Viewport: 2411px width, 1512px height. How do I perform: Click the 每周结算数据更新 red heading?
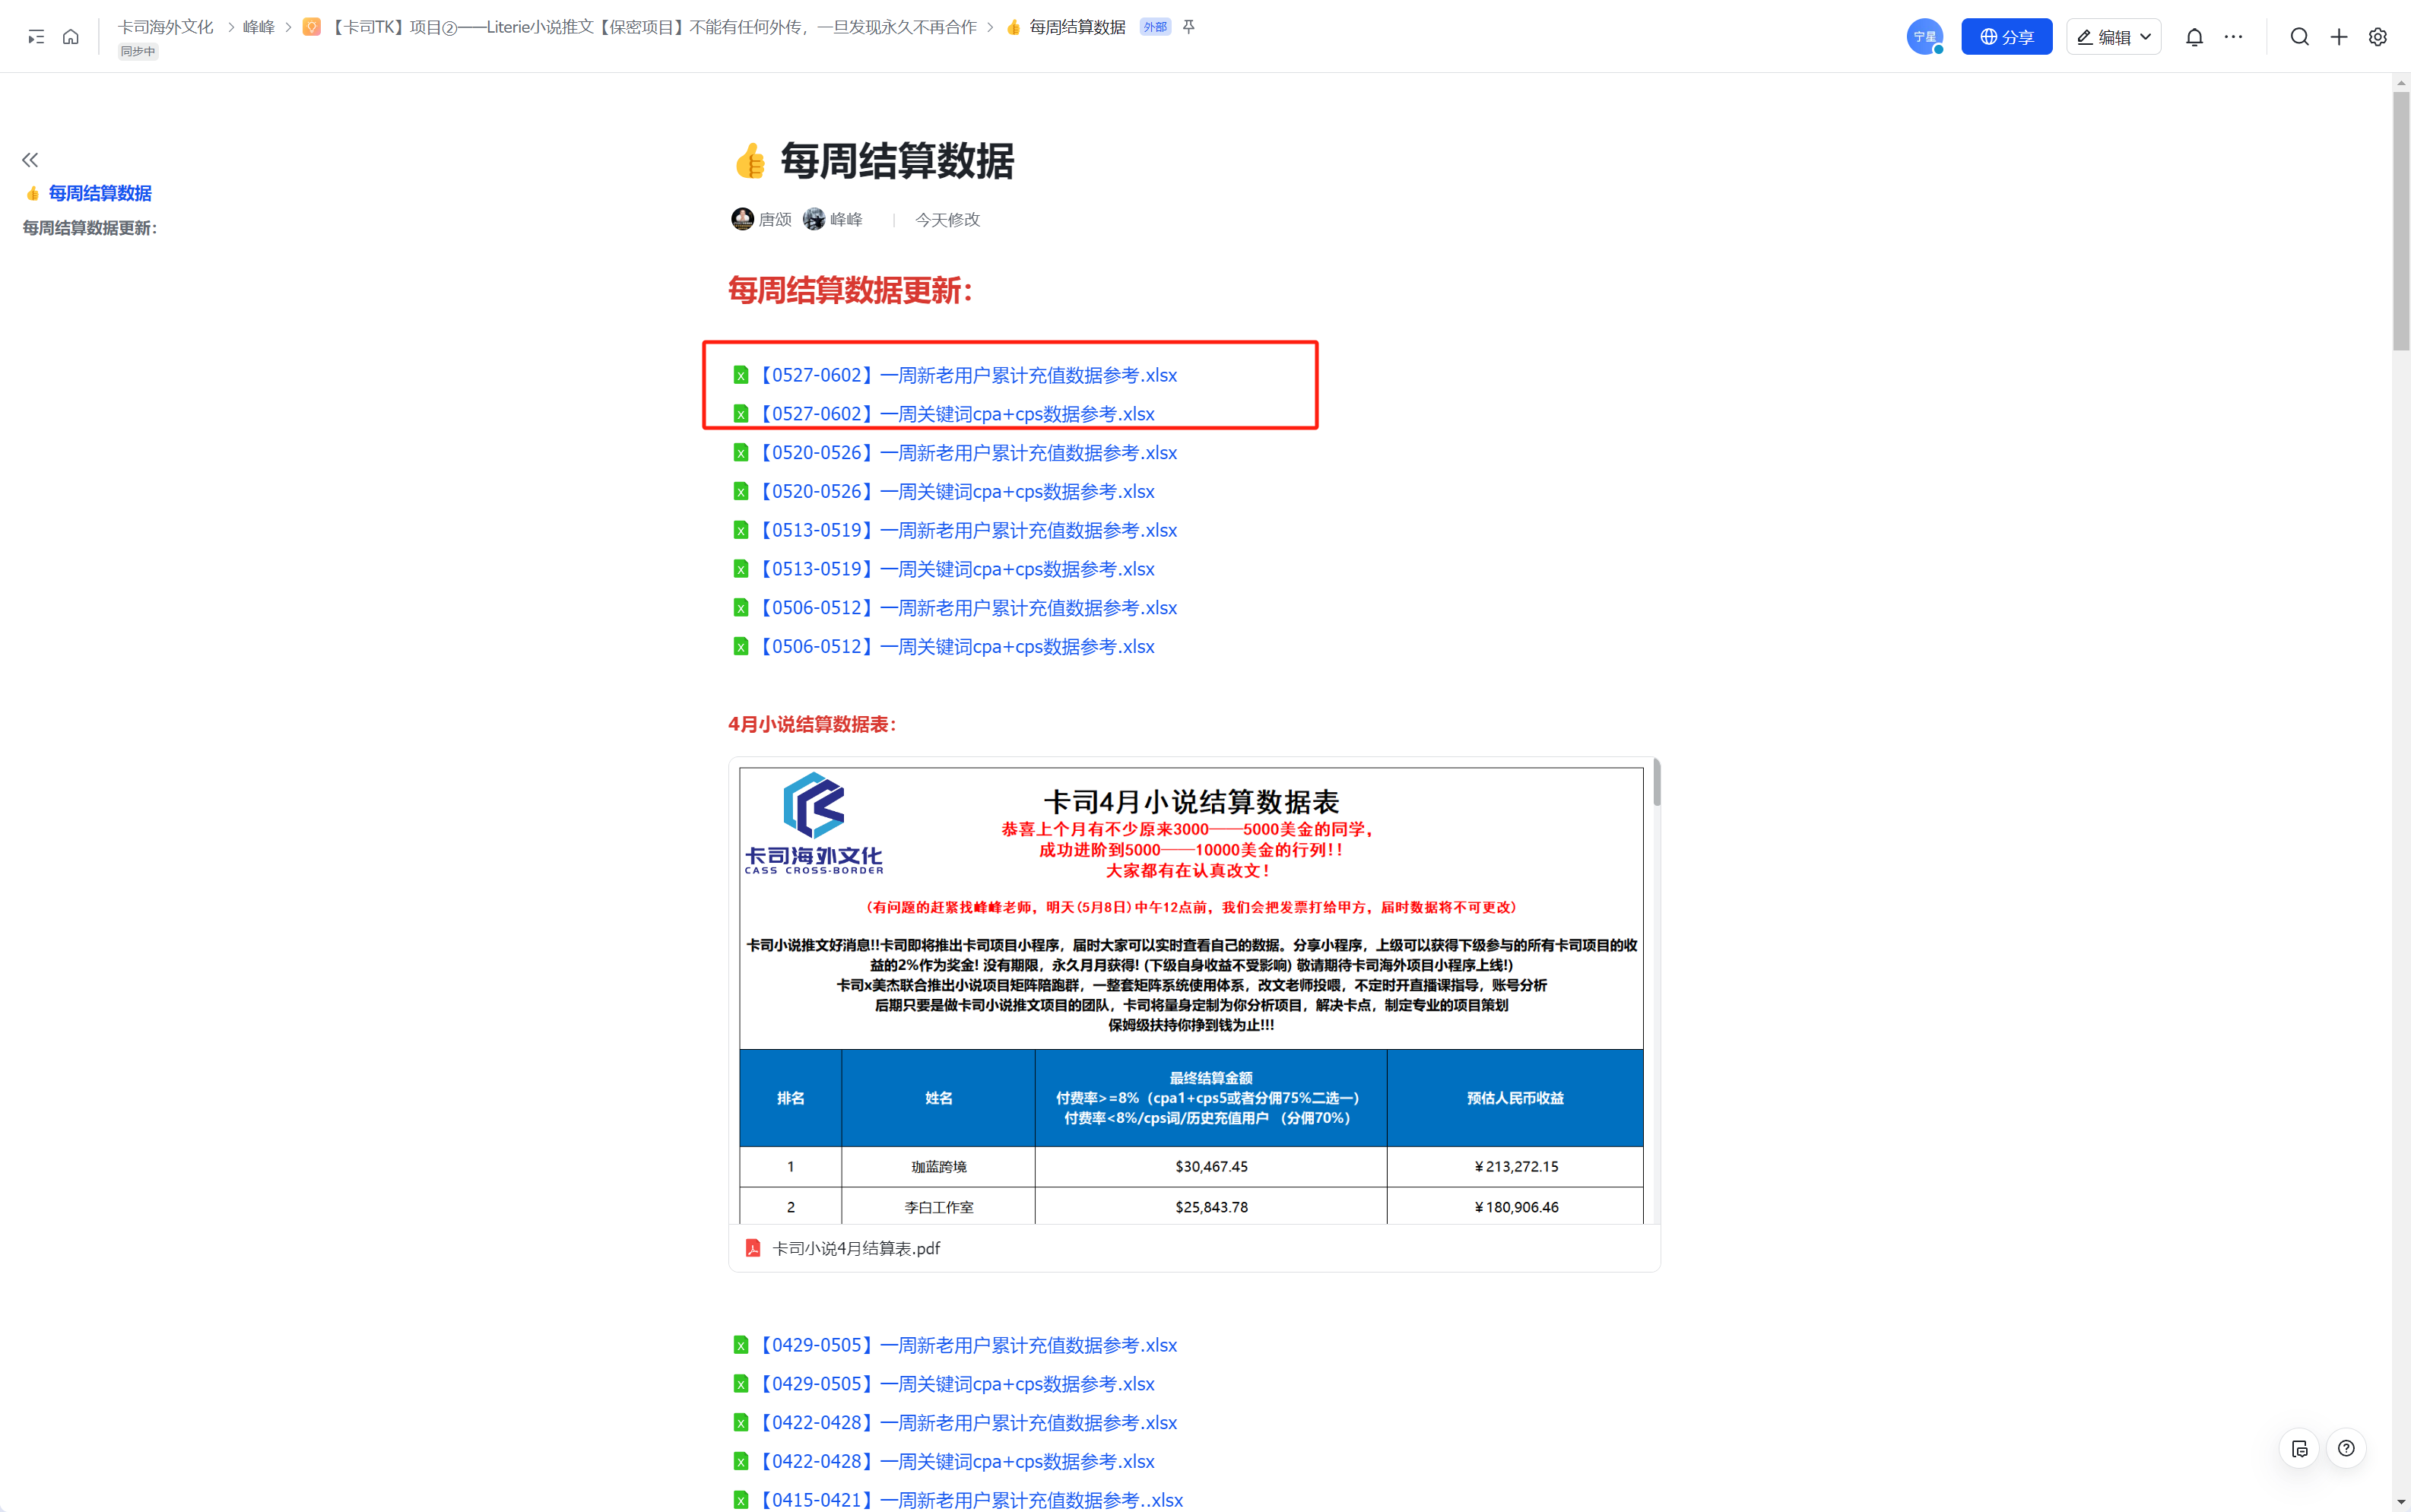click(x=850, y=291)
